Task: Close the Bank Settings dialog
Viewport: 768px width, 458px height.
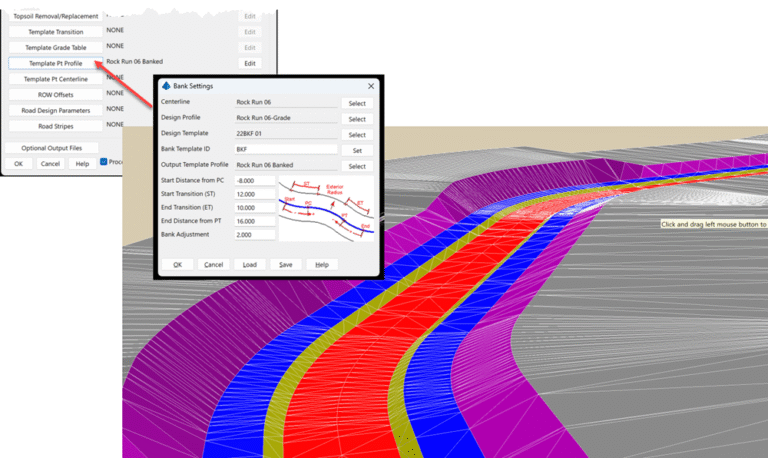Action: (x=371, y=86)
